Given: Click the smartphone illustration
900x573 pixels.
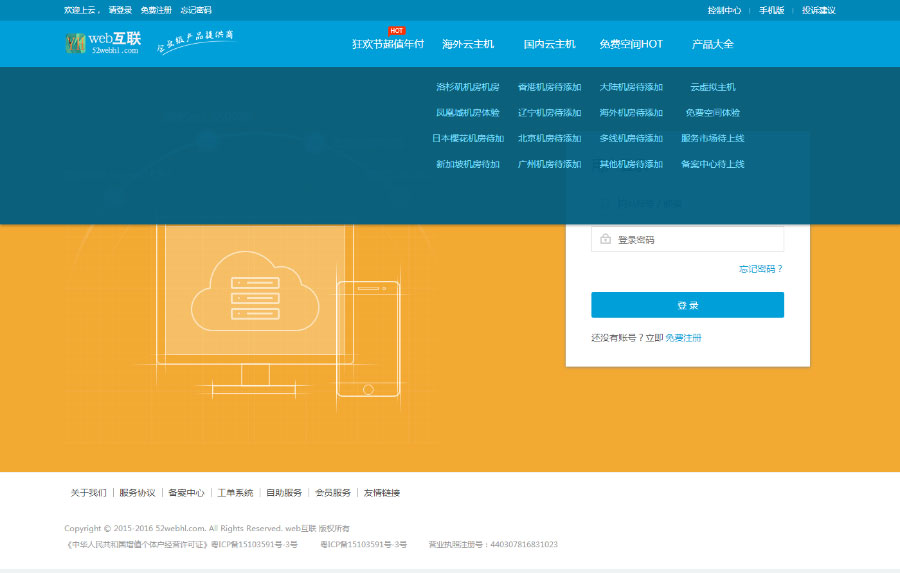Looking at the screenshot, I should [368, 338].
